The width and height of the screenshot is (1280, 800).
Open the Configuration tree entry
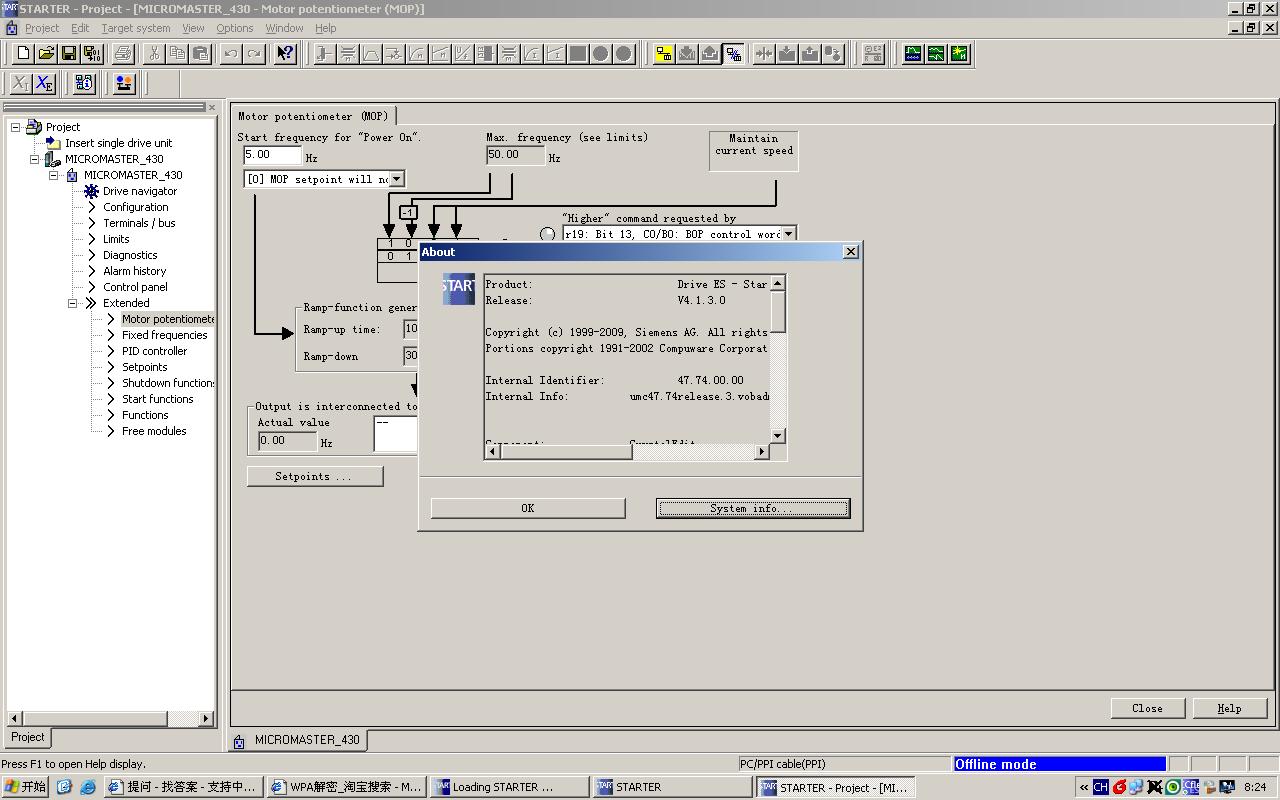coord(135,207)
